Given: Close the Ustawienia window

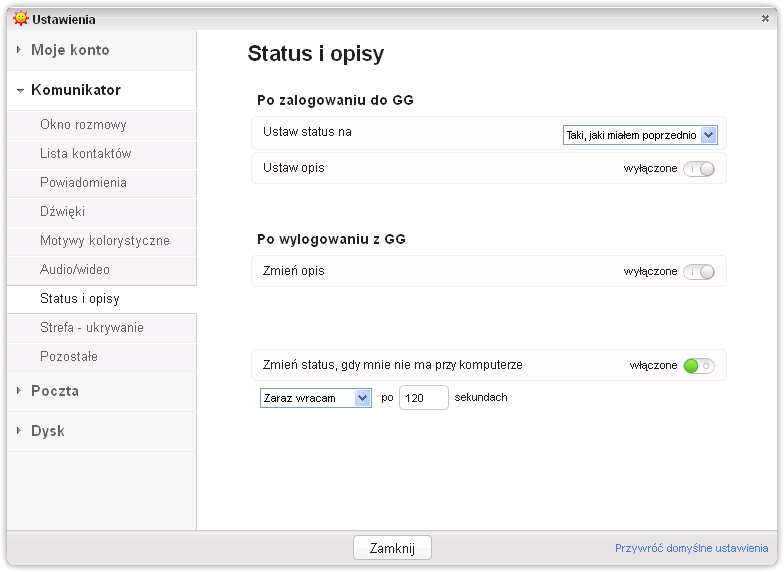Looking at the screenshot, I should (x=765, y=18).
